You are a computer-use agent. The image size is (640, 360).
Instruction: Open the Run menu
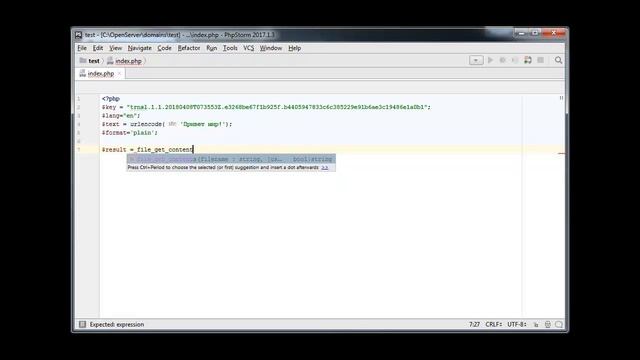(211, 48)
